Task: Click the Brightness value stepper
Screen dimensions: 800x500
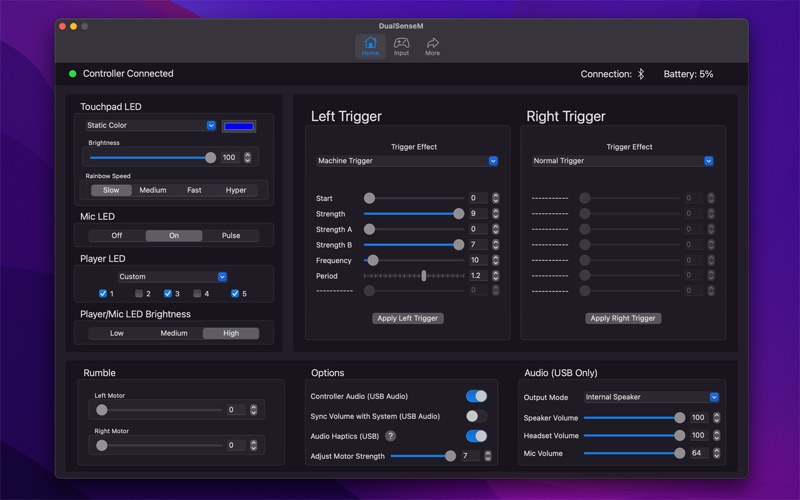Action: (x=247, y=158)
